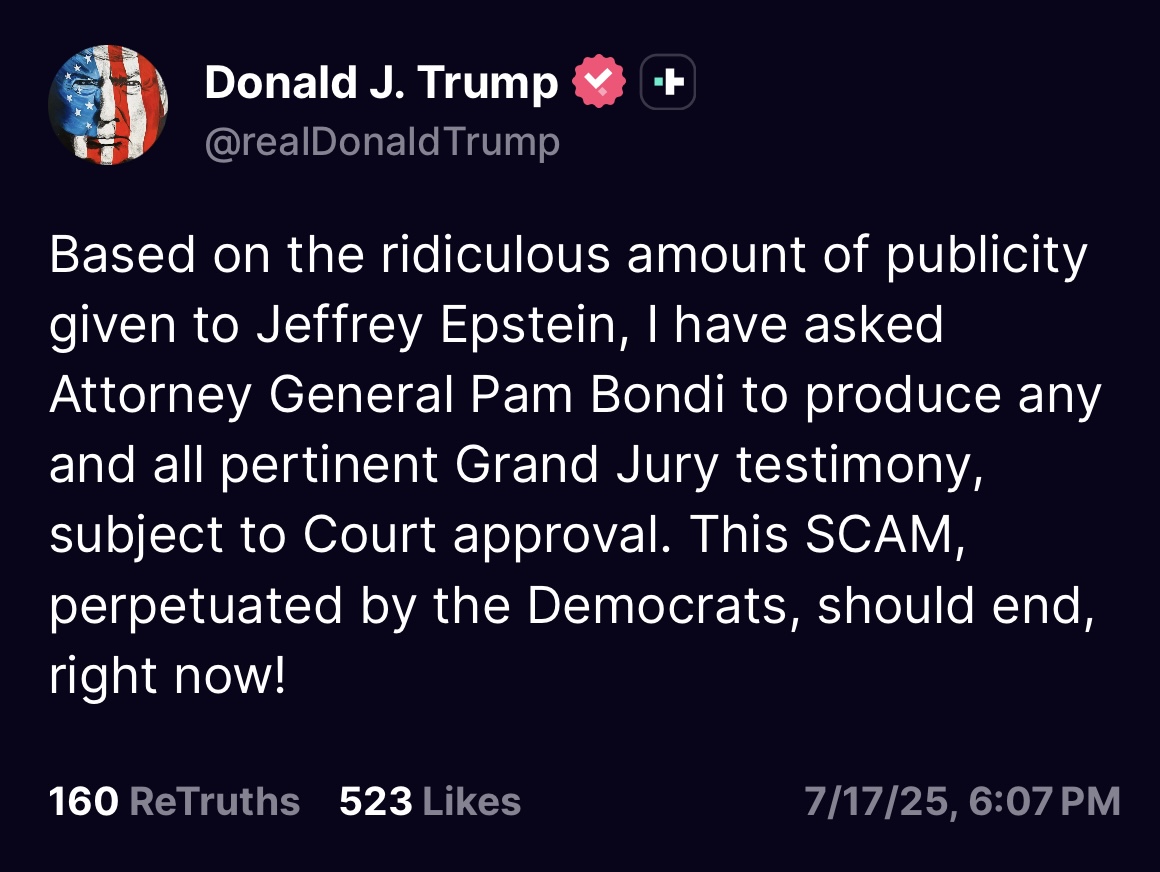Click the ReTruths label text
Screen dimensions: 1160x872
pyautogui.click(x=215, y=801)
